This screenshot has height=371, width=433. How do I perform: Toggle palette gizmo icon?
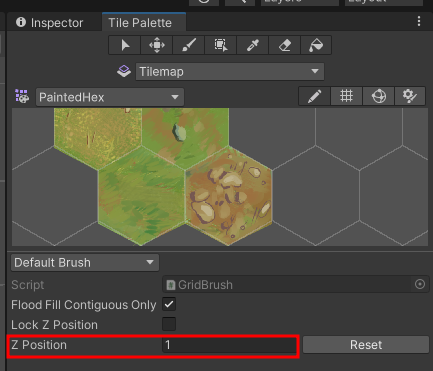point(379,97)
